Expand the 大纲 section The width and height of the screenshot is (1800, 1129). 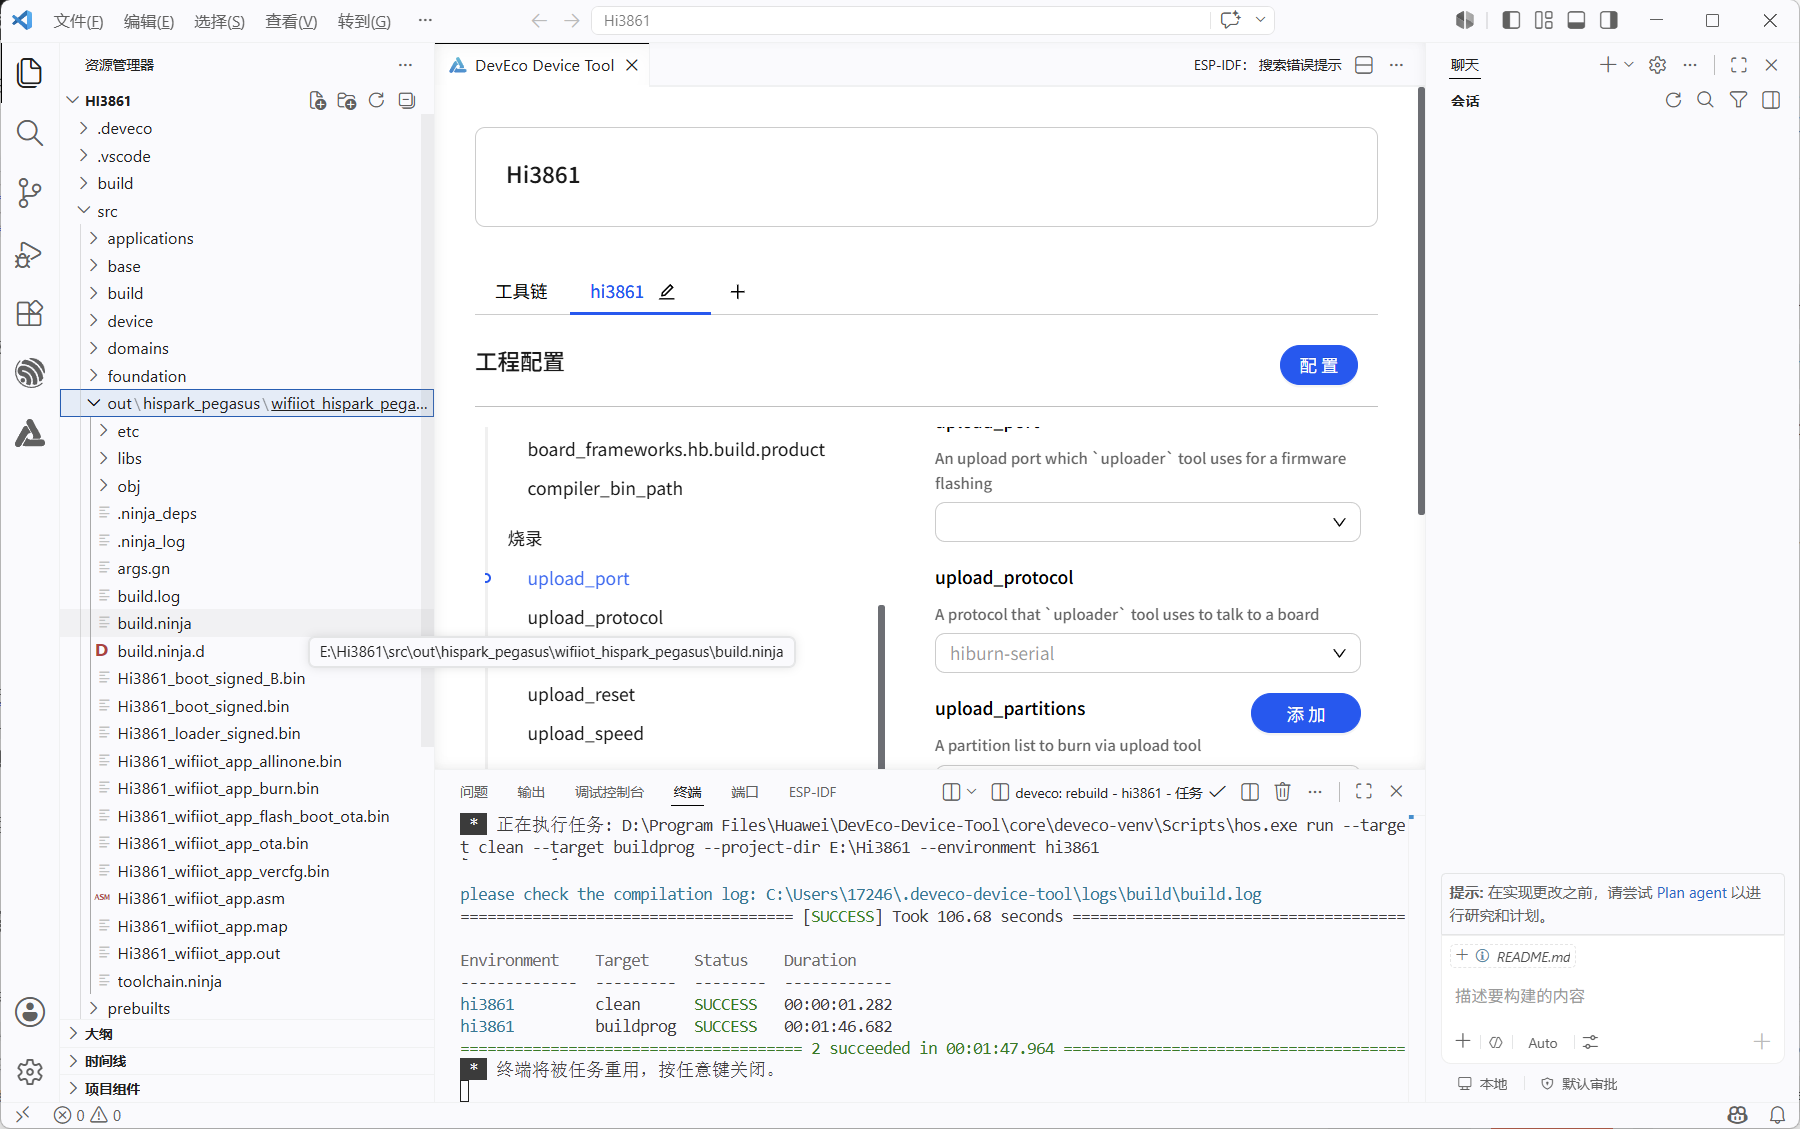pyautogui.click(x=98, y=1034)
